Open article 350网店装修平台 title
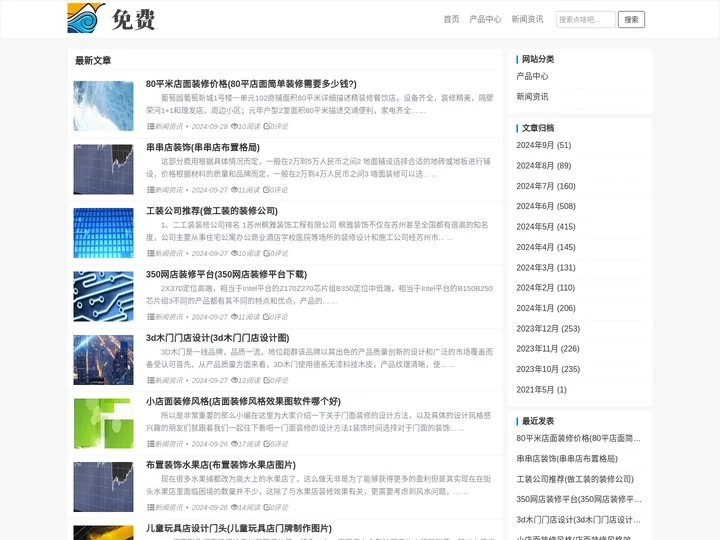Screen dimensions: 720x540 click(x=226, y=274)
